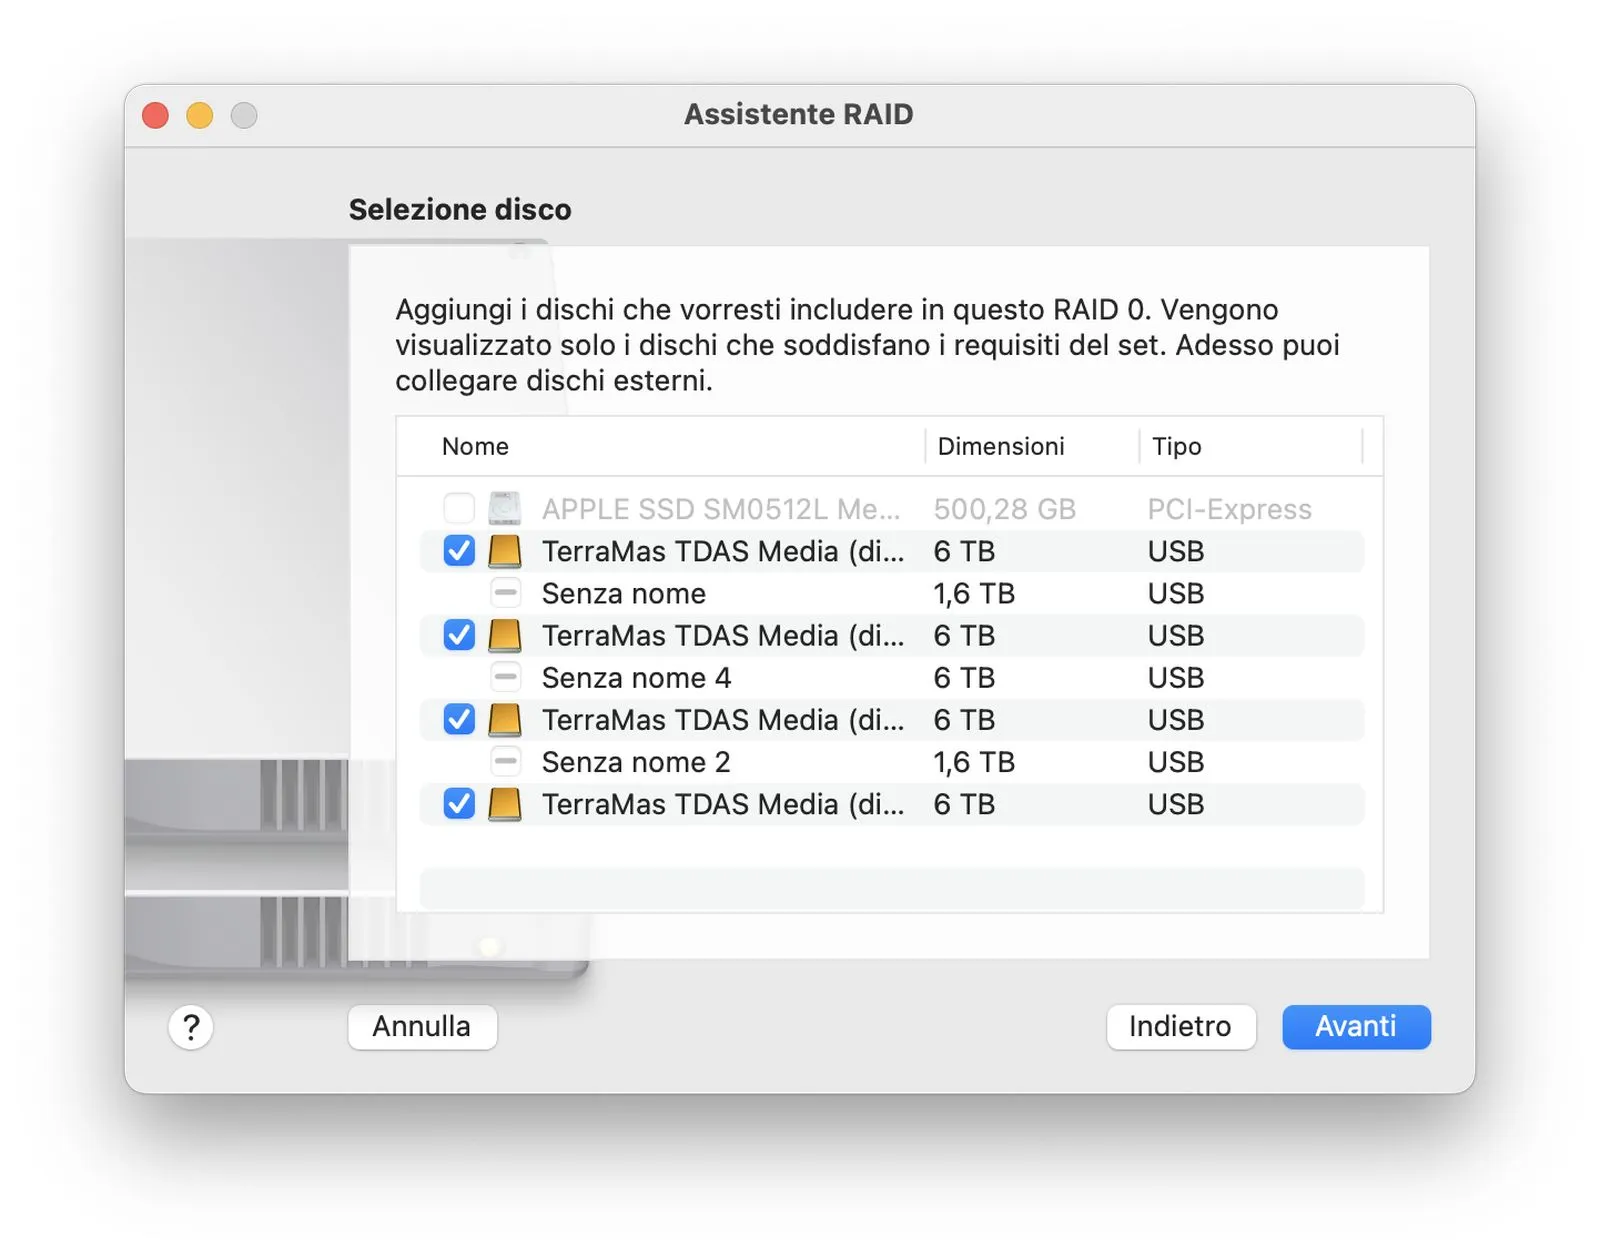Image resolution: width=1600 pixels, height=1258 pixels.
Task: Click the orange drive icon of the bottom TerraMas disk
Action: [505, 804]
